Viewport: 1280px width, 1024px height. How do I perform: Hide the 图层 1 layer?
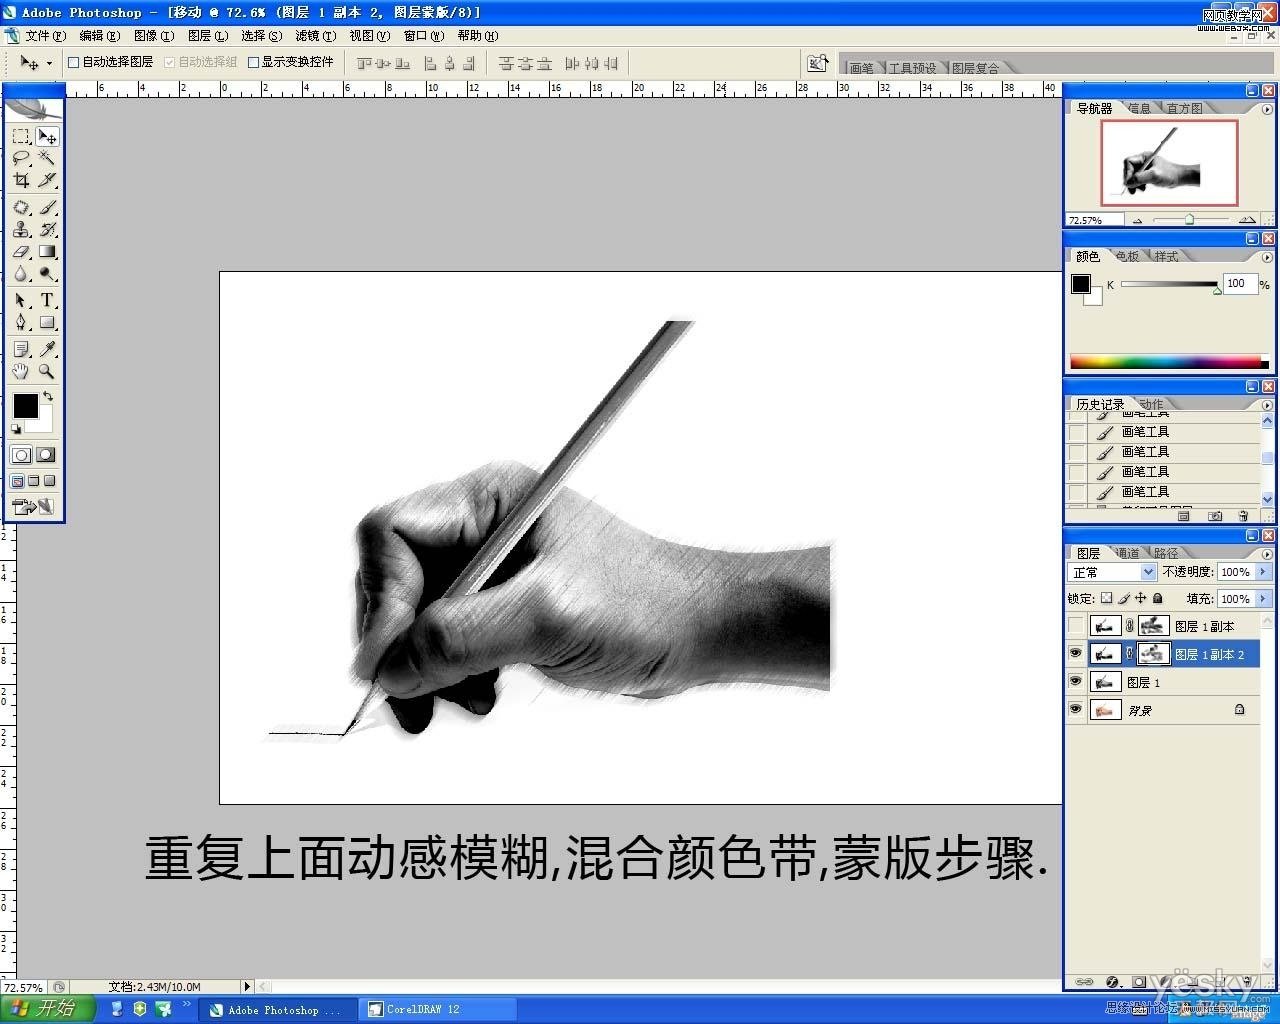point(1076,682)
